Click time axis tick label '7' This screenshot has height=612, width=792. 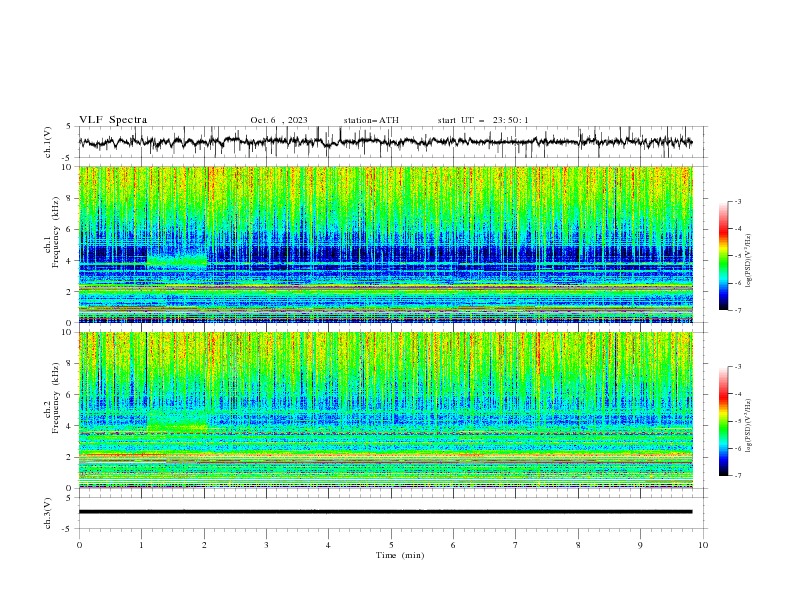pyautogui.click(x=516, y=545)
